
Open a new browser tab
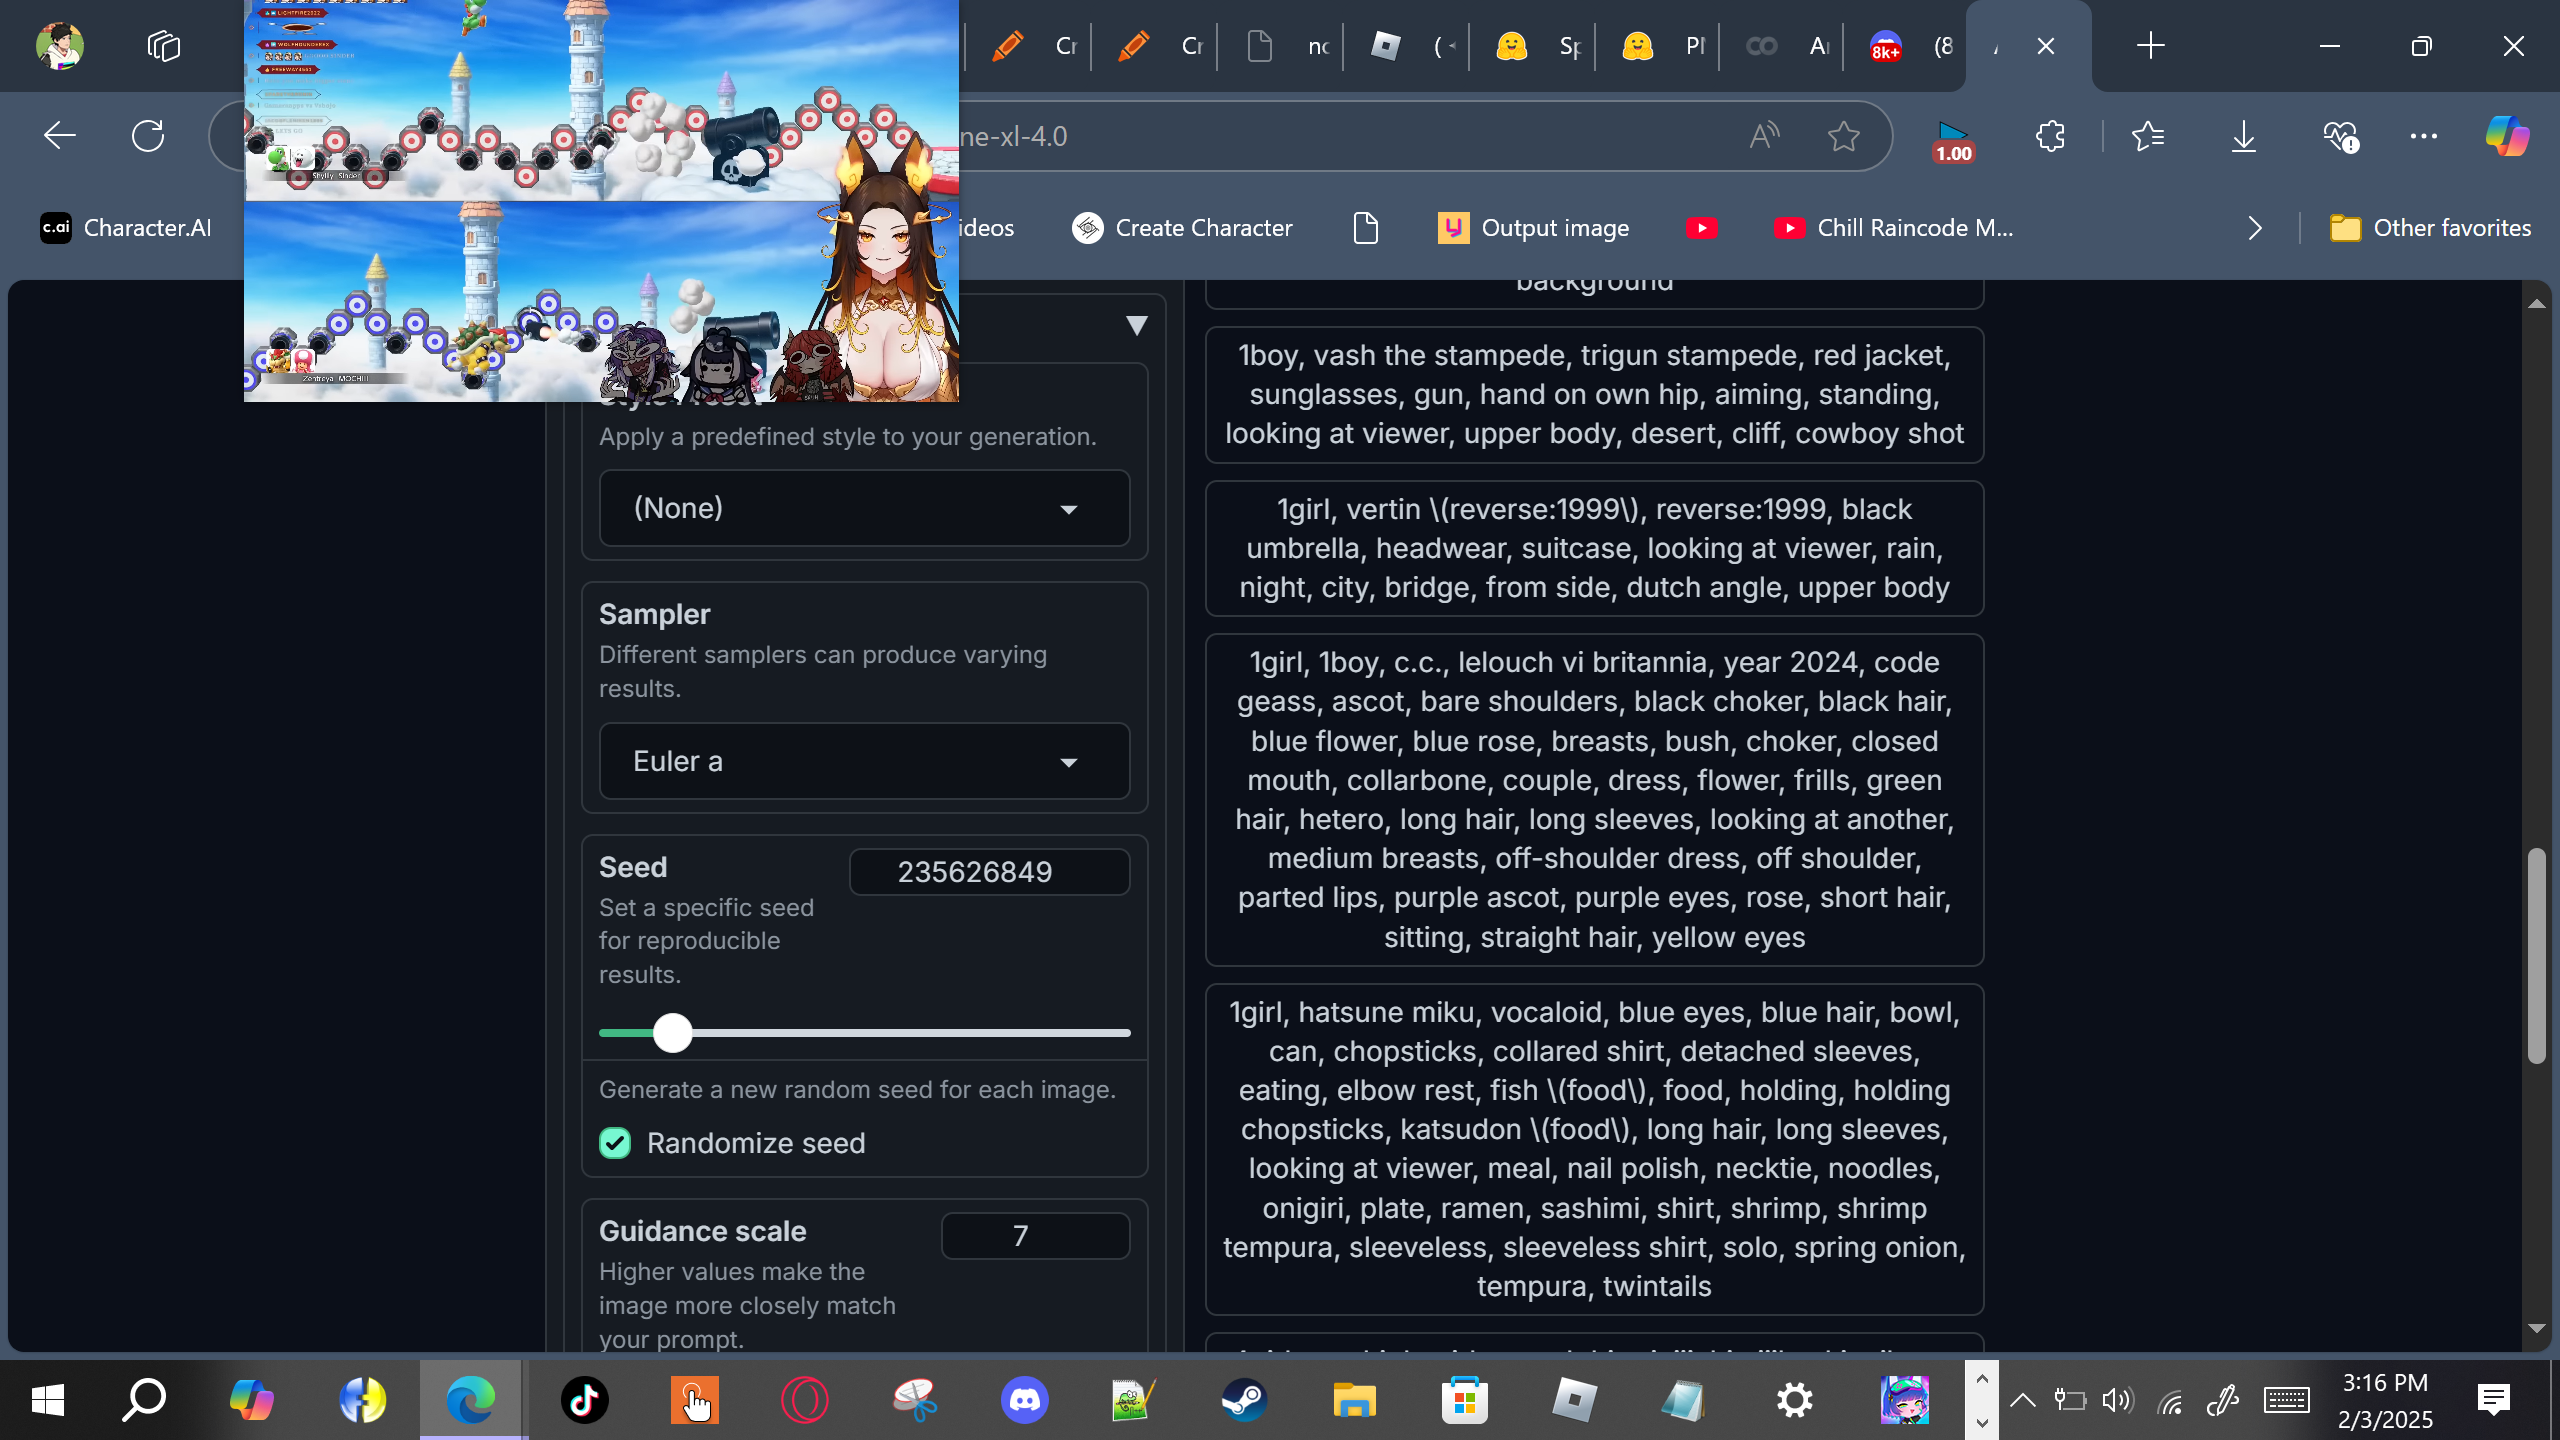[x=2150, y=46]
